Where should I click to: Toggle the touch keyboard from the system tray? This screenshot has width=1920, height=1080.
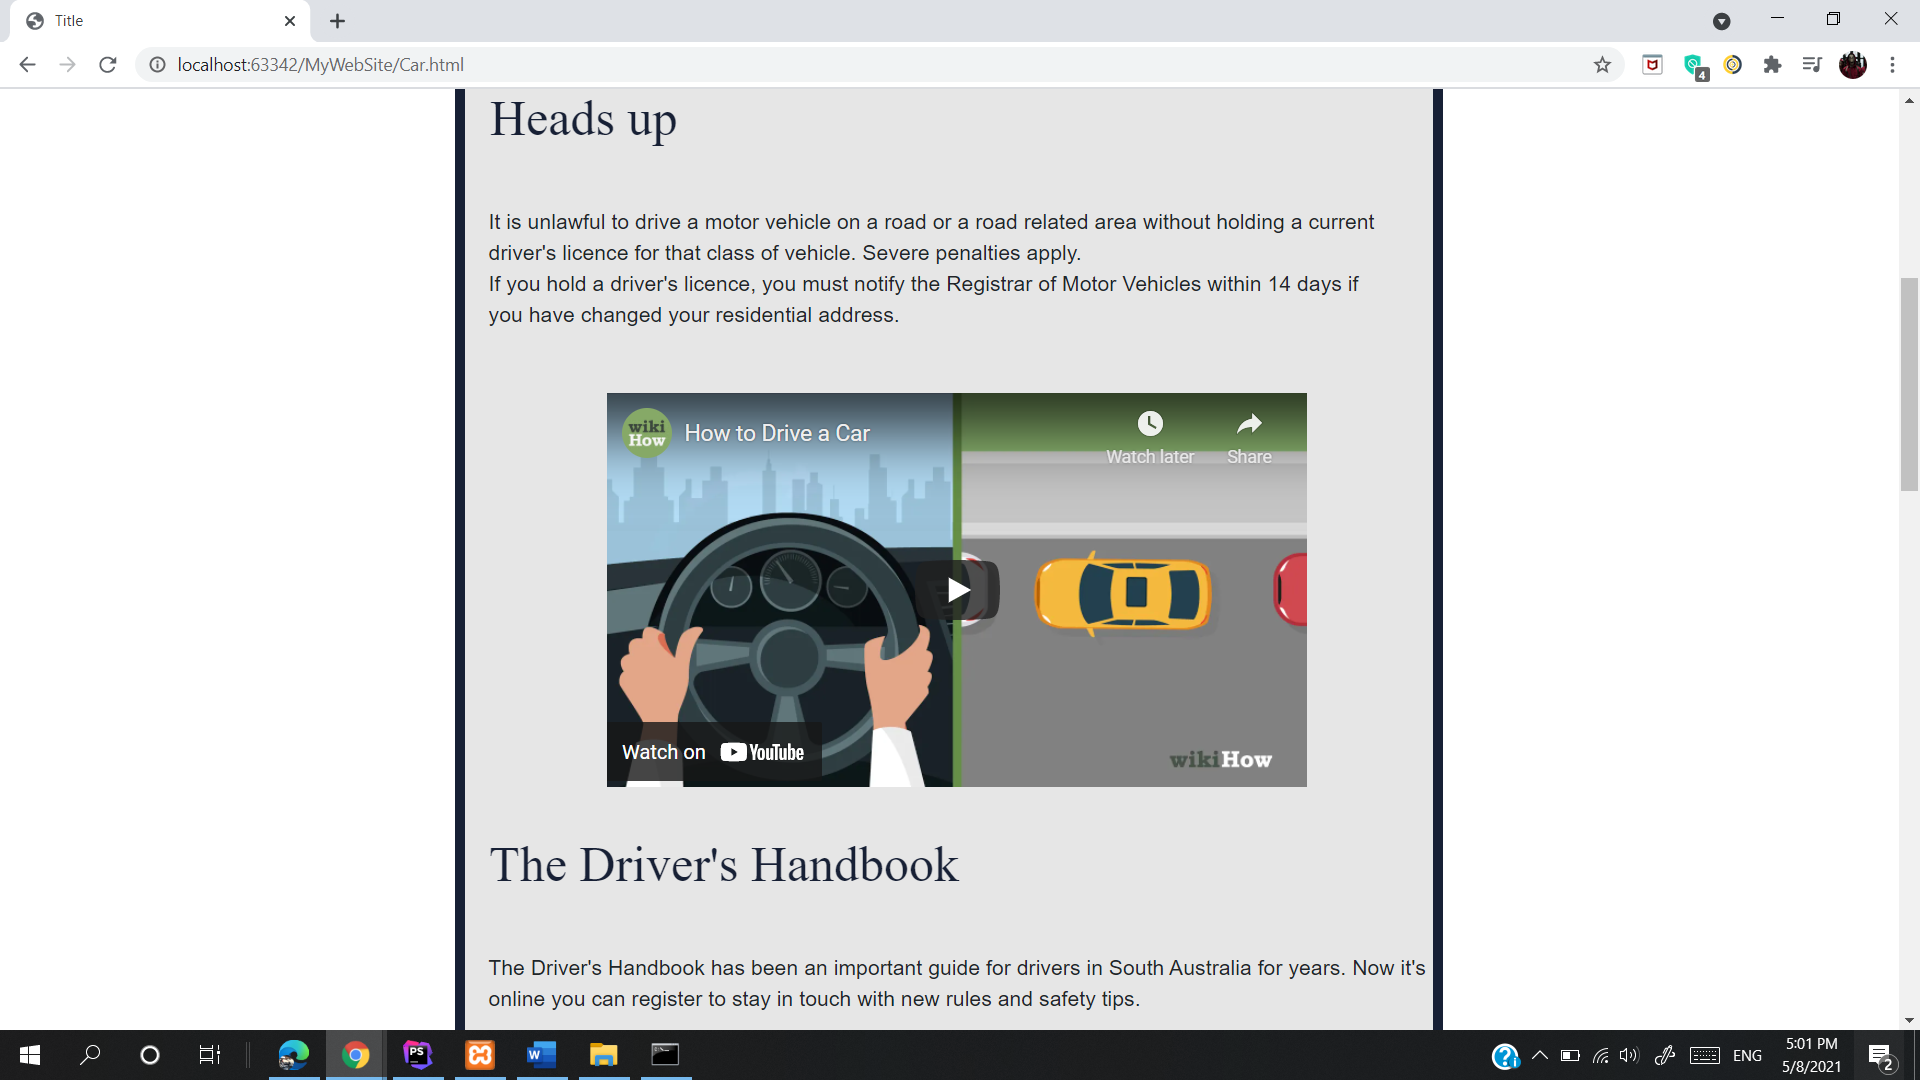pyautogui.click(x=1703, y=1055)
